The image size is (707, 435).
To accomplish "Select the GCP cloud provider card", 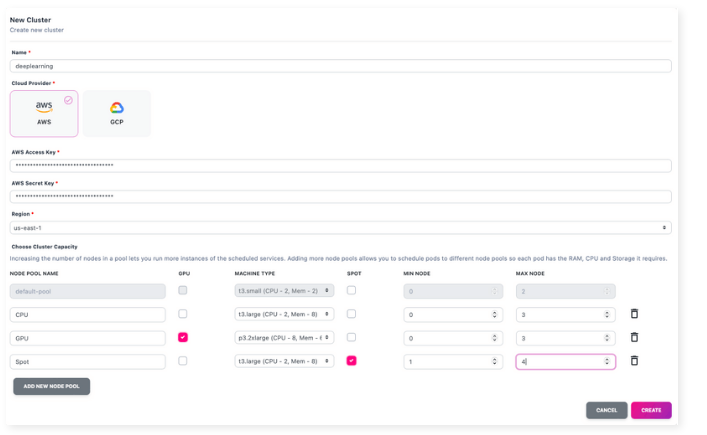I will pos(116,113).
